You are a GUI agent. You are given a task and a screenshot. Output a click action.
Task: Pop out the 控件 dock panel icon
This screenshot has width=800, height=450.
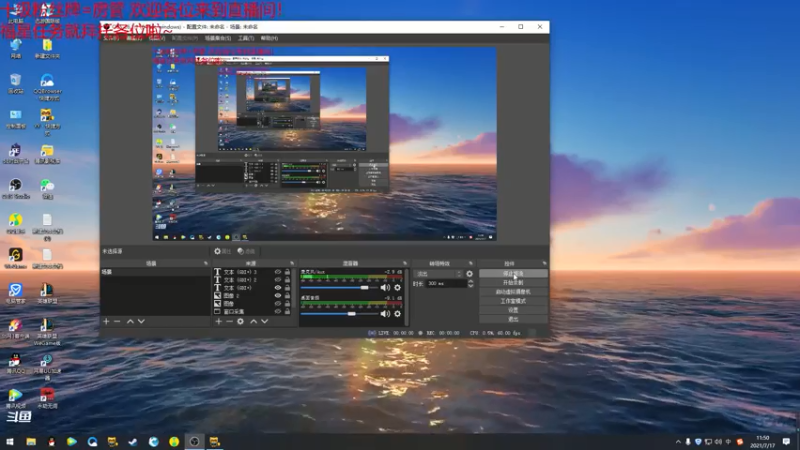(x=544, y=263)
